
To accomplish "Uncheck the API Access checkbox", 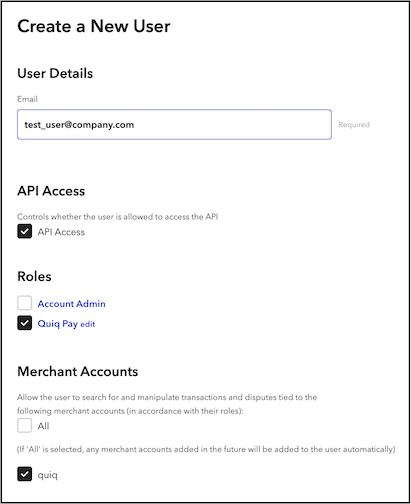I will [25, 231].
